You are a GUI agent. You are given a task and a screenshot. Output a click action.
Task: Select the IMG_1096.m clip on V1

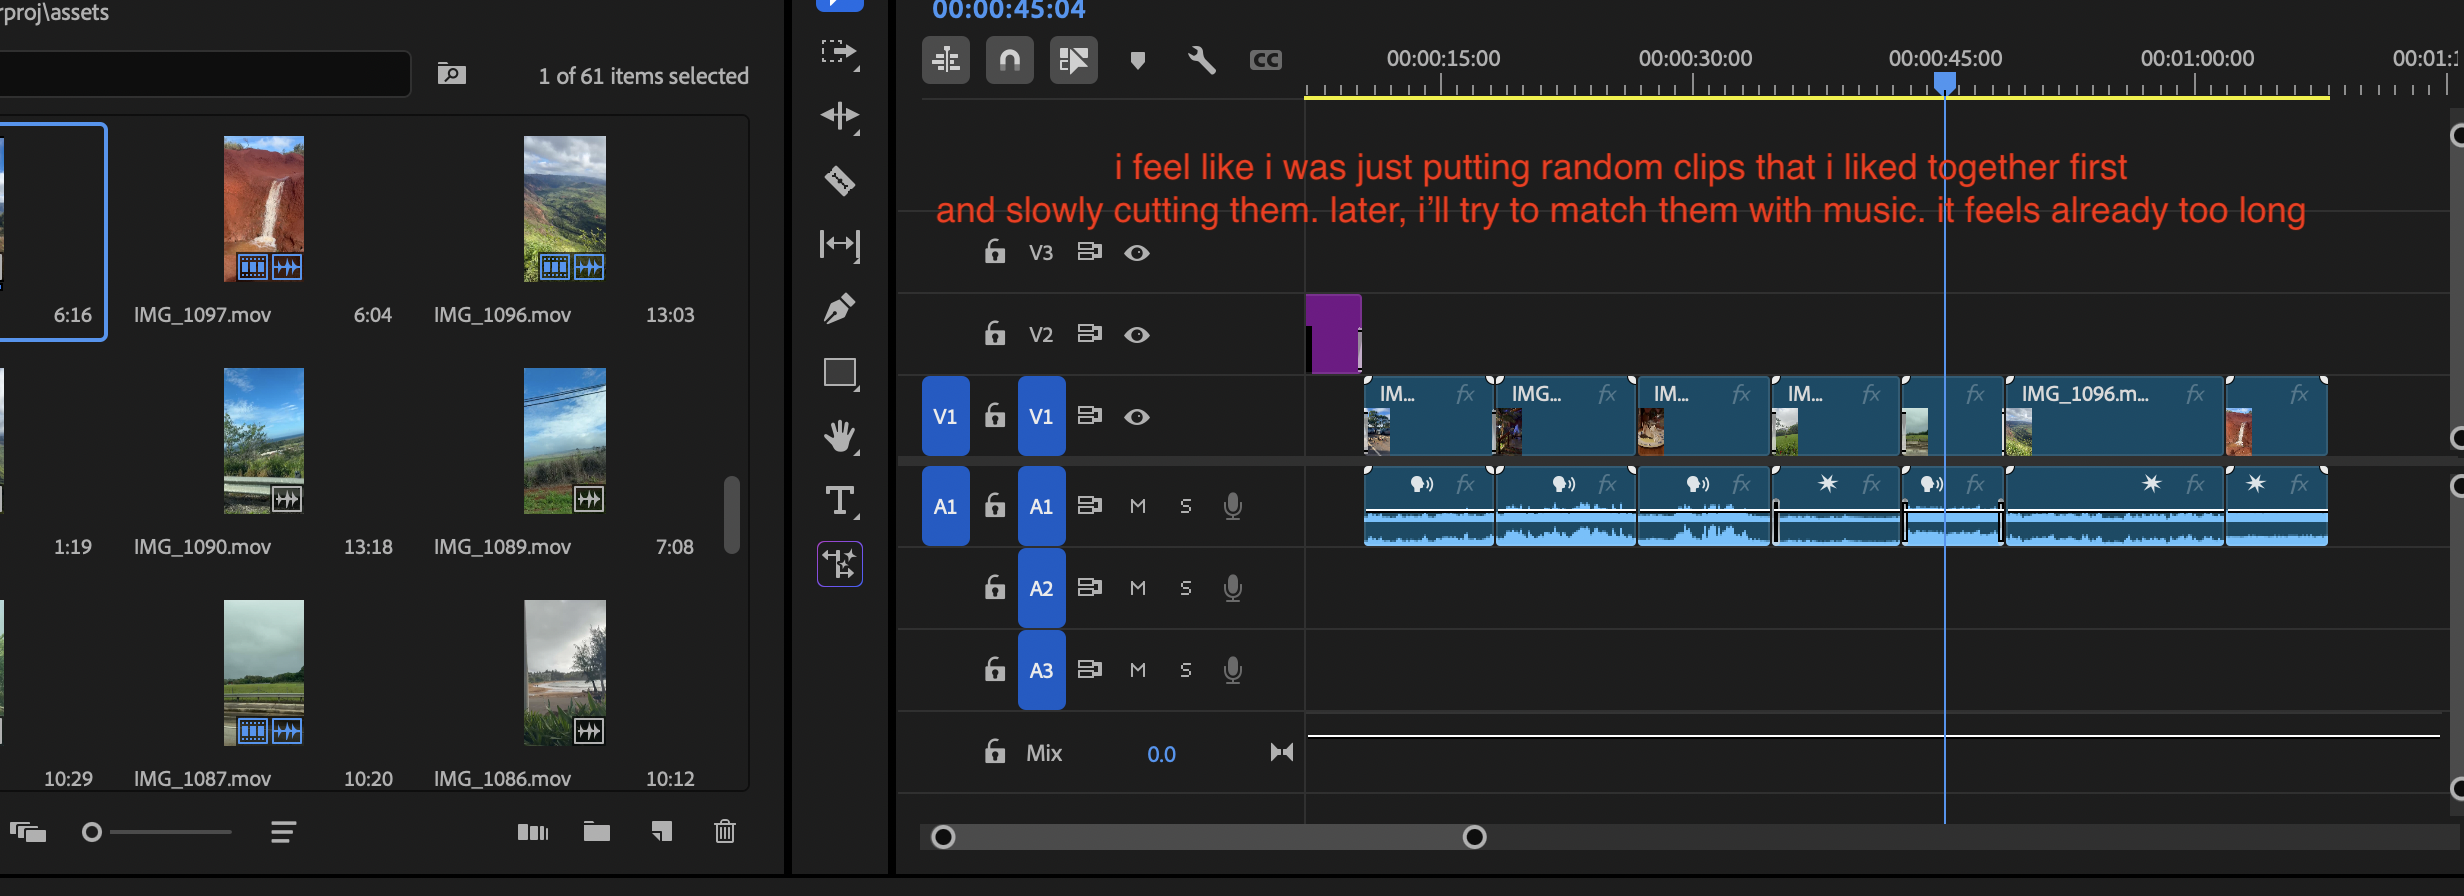pos(2114,416)
